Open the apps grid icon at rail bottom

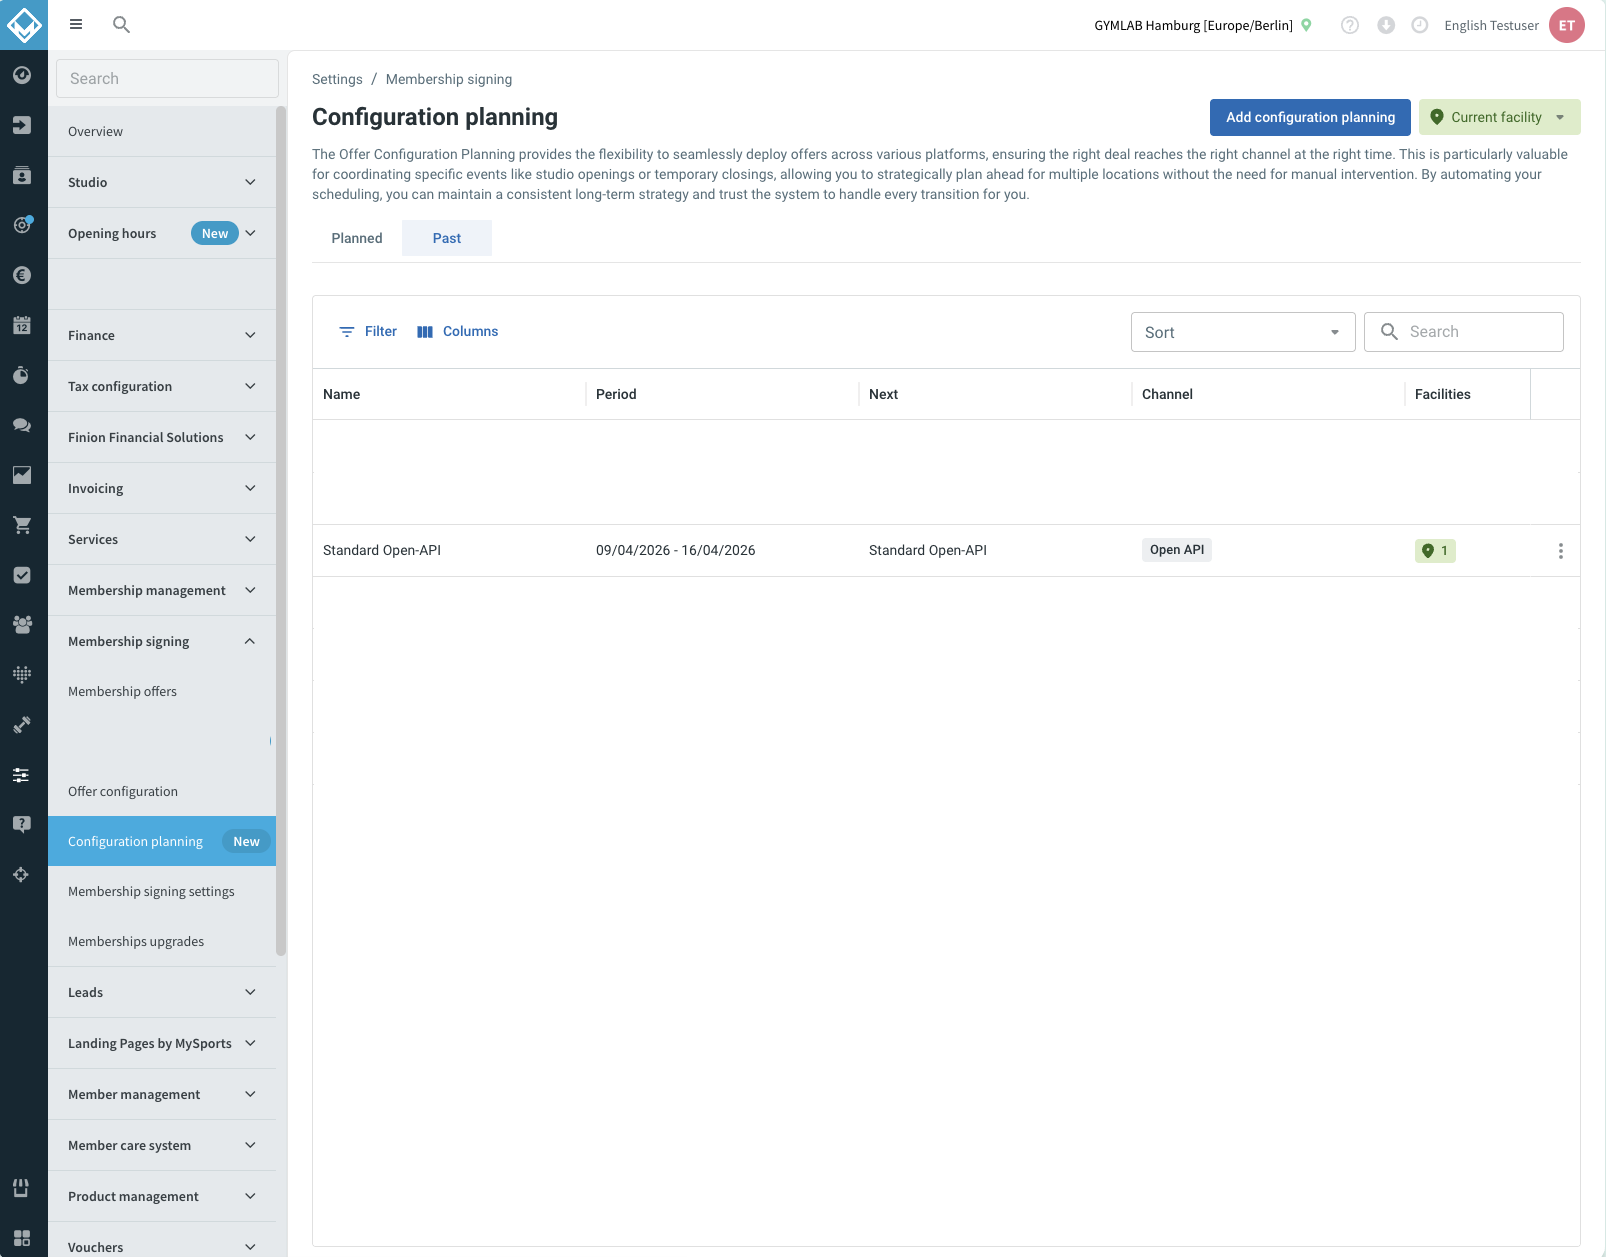tap(22, 1238)
